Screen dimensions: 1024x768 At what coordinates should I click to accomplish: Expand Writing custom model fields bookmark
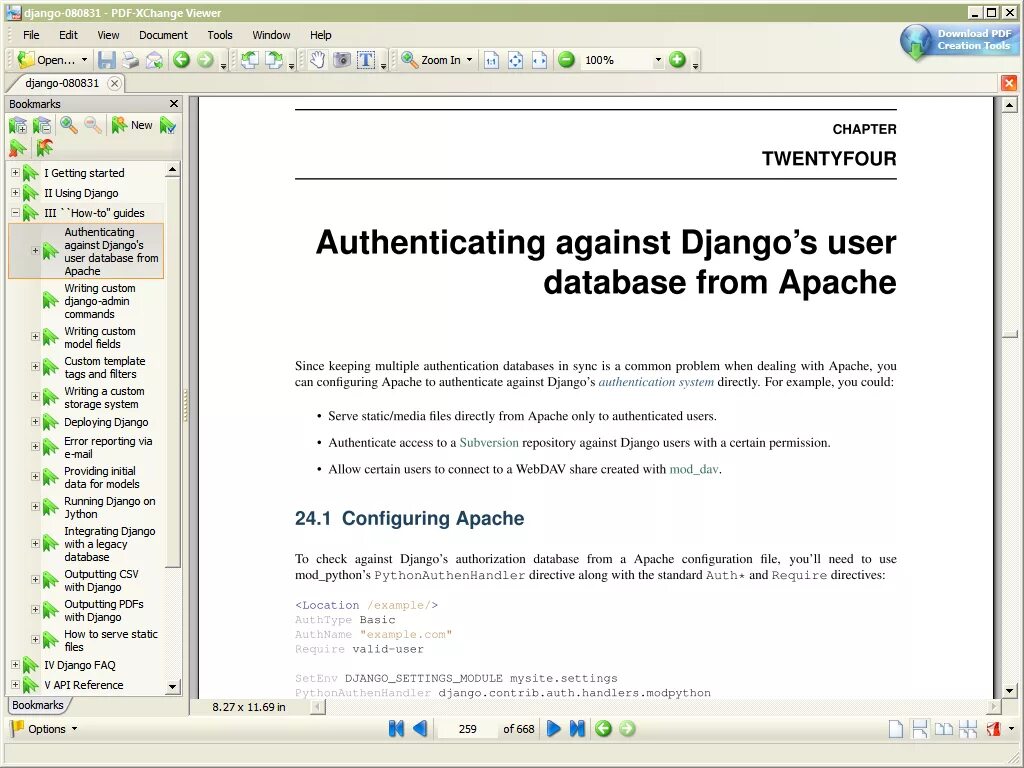coord(35,337)
